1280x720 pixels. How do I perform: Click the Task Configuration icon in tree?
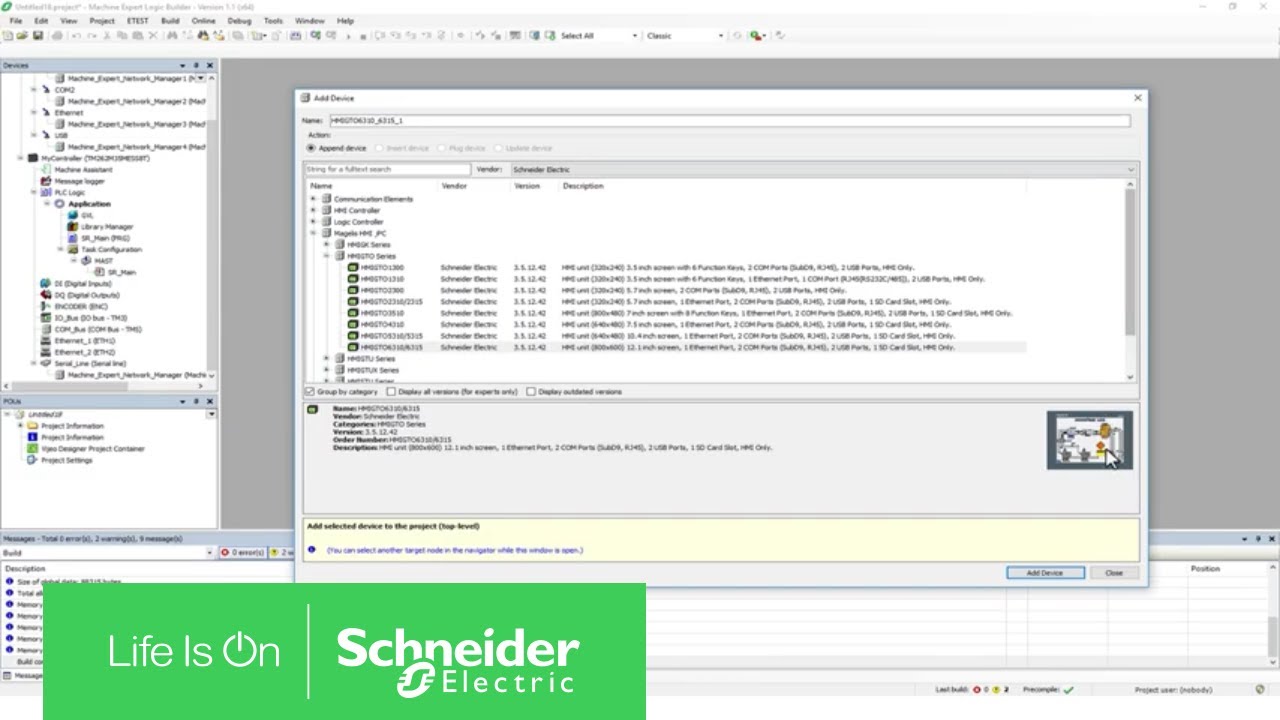pyautogui.click(x=72, y=249)
